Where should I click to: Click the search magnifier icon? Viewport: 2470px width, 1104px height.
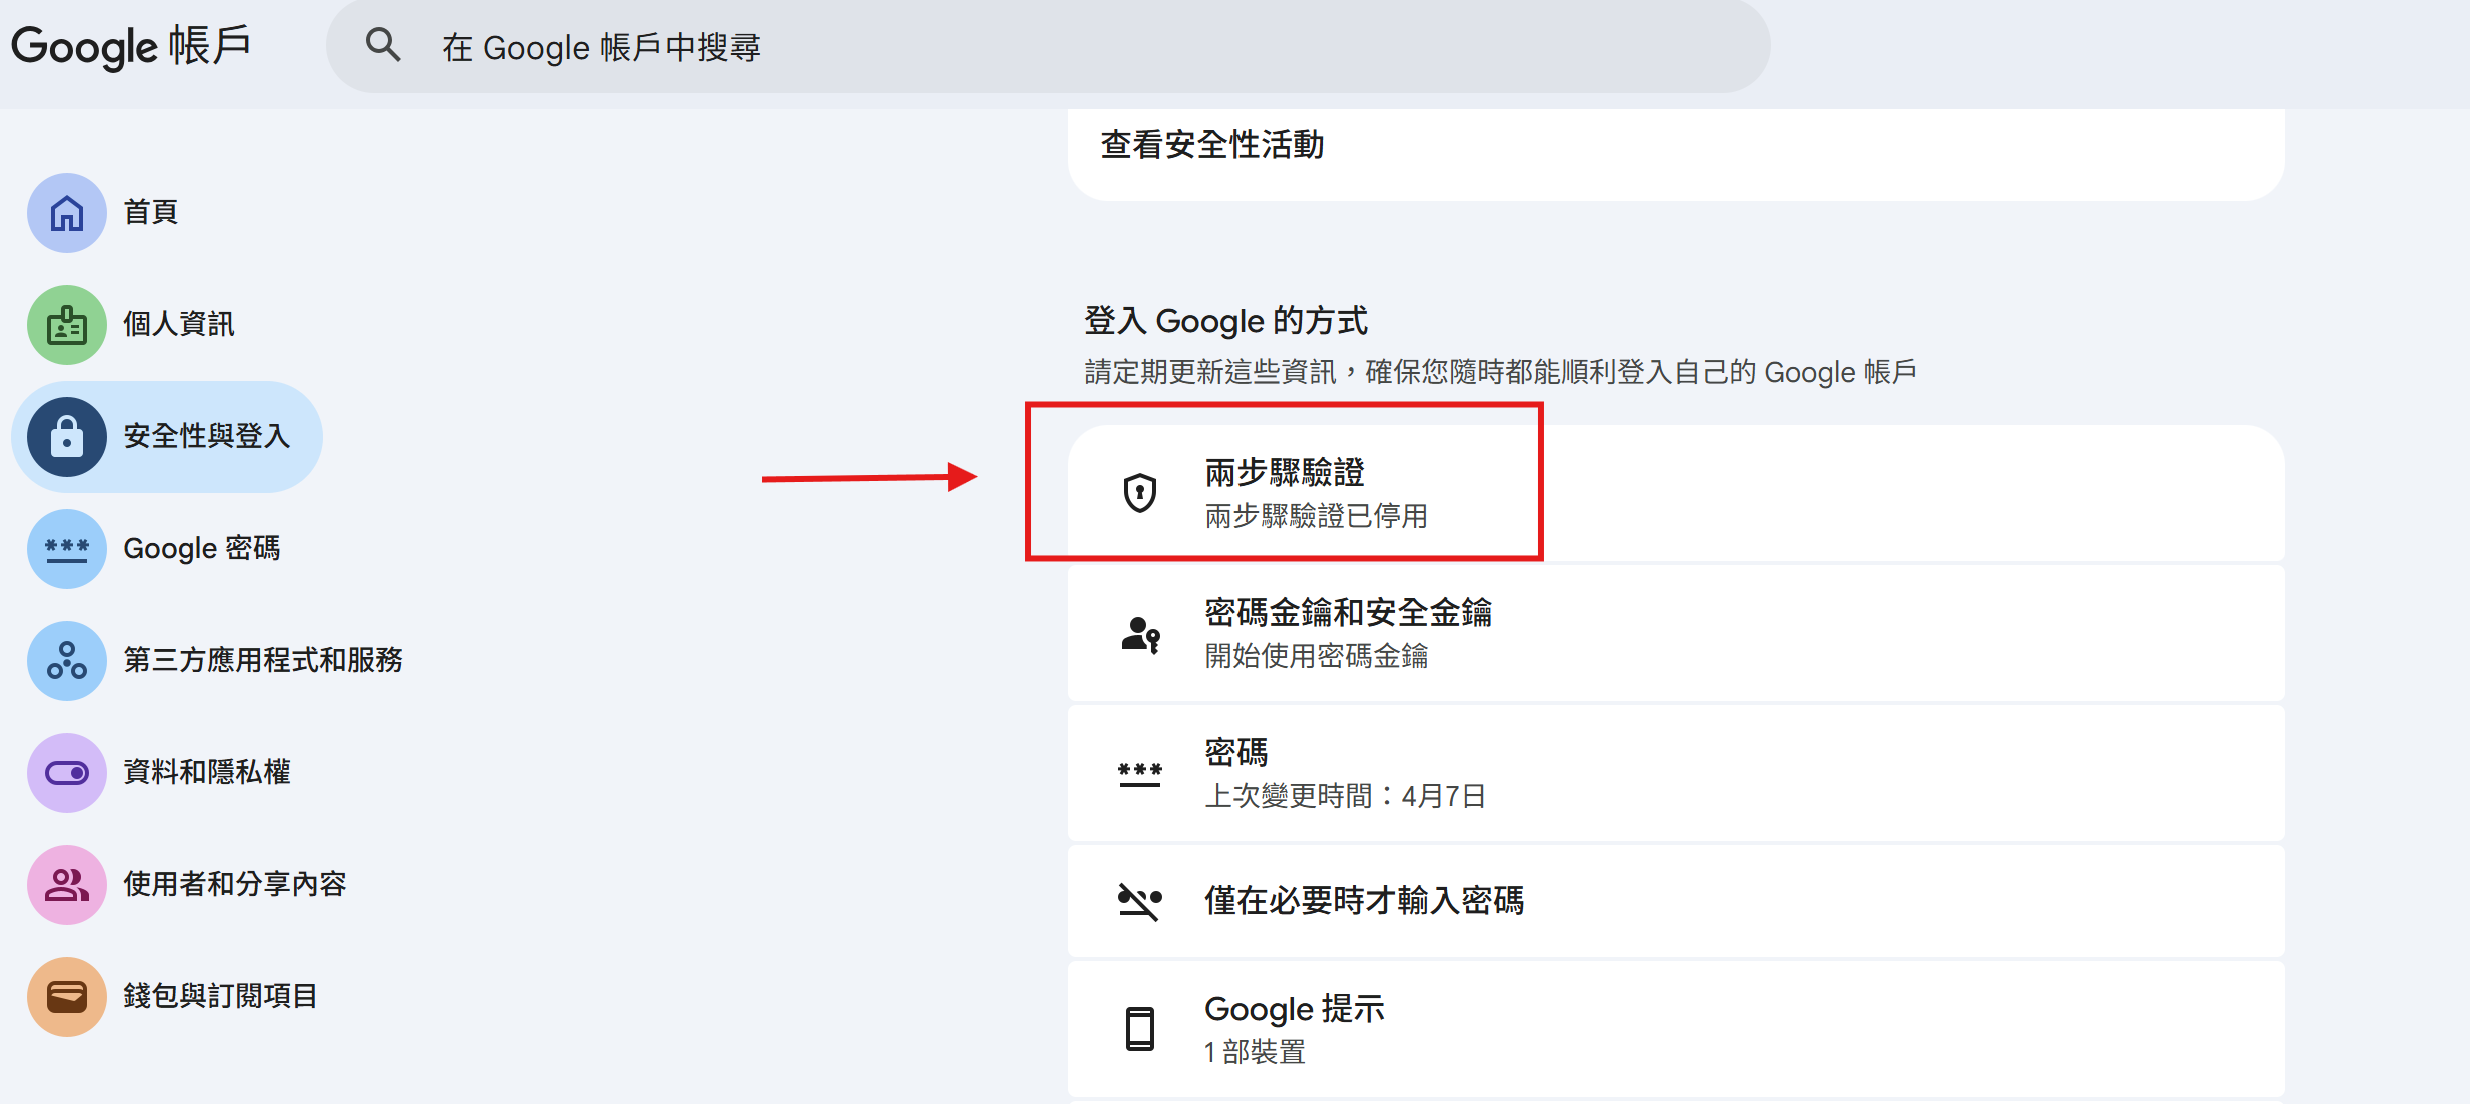(382, 46)
